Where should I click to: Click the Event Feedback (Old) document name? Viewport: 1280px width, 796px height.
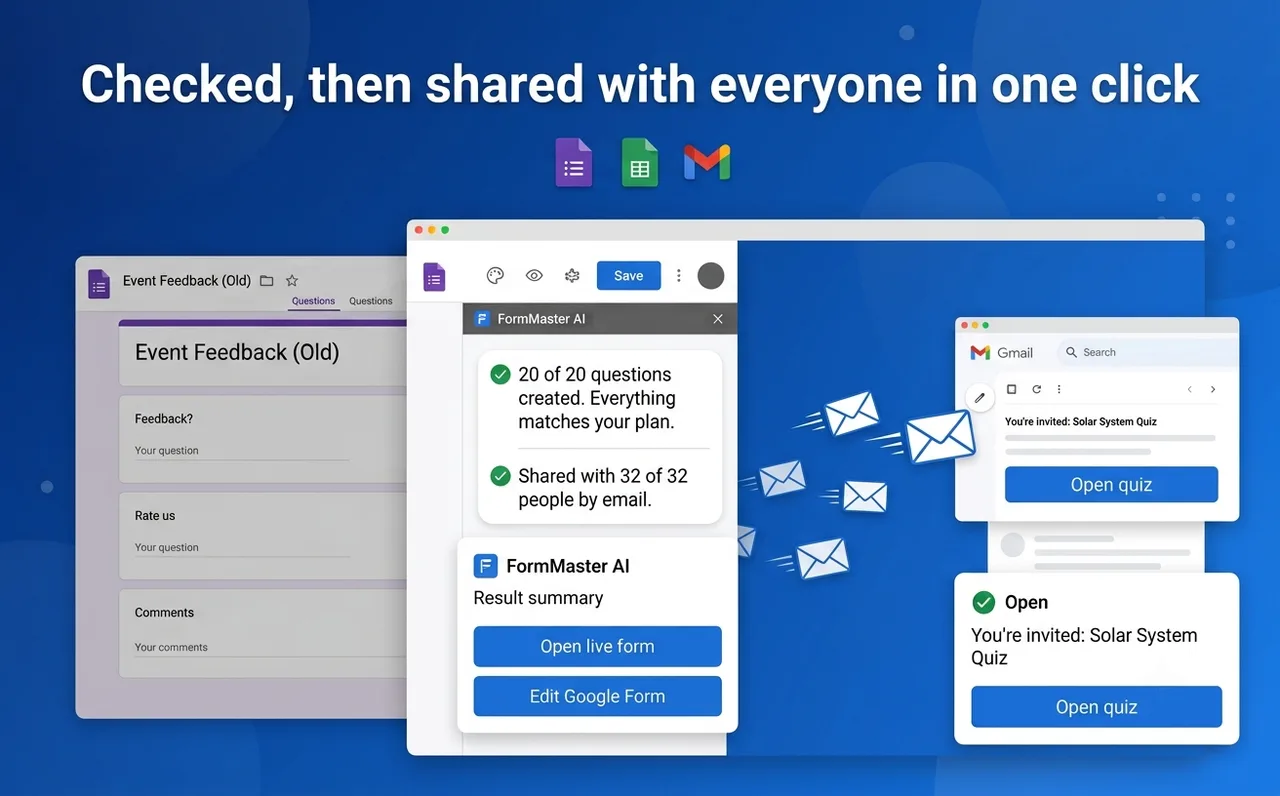(x=187, y=281)
